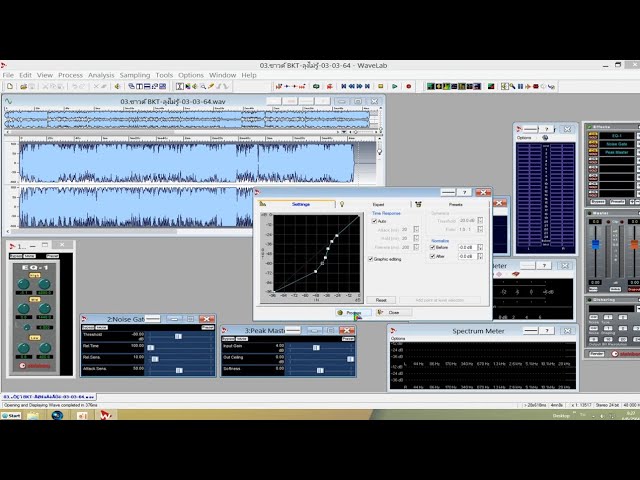Click the tile windows vertically icon
Viewport: 640px width, 480px height.
pos(139,87)
